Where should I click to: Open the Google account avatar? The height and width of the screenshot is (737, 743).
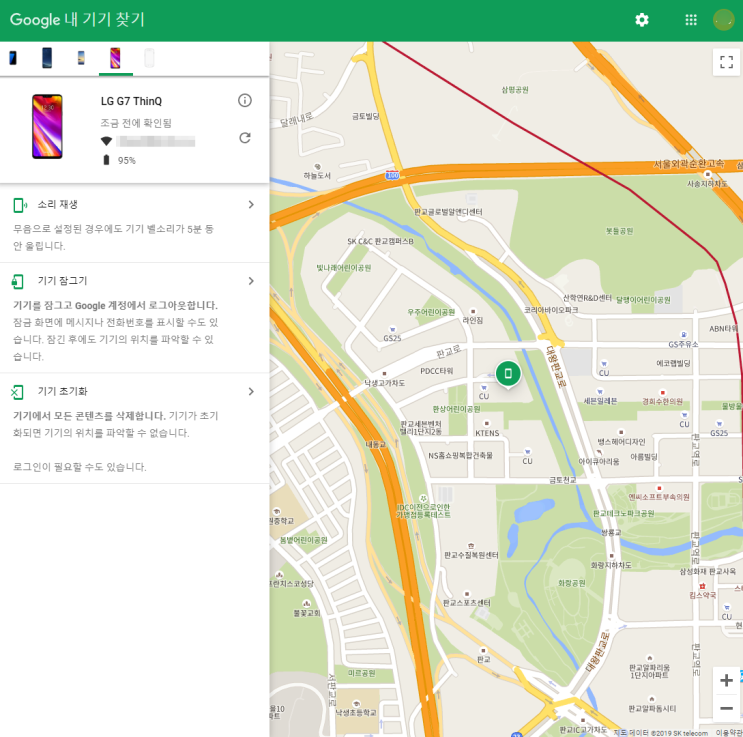pos(723,20)
